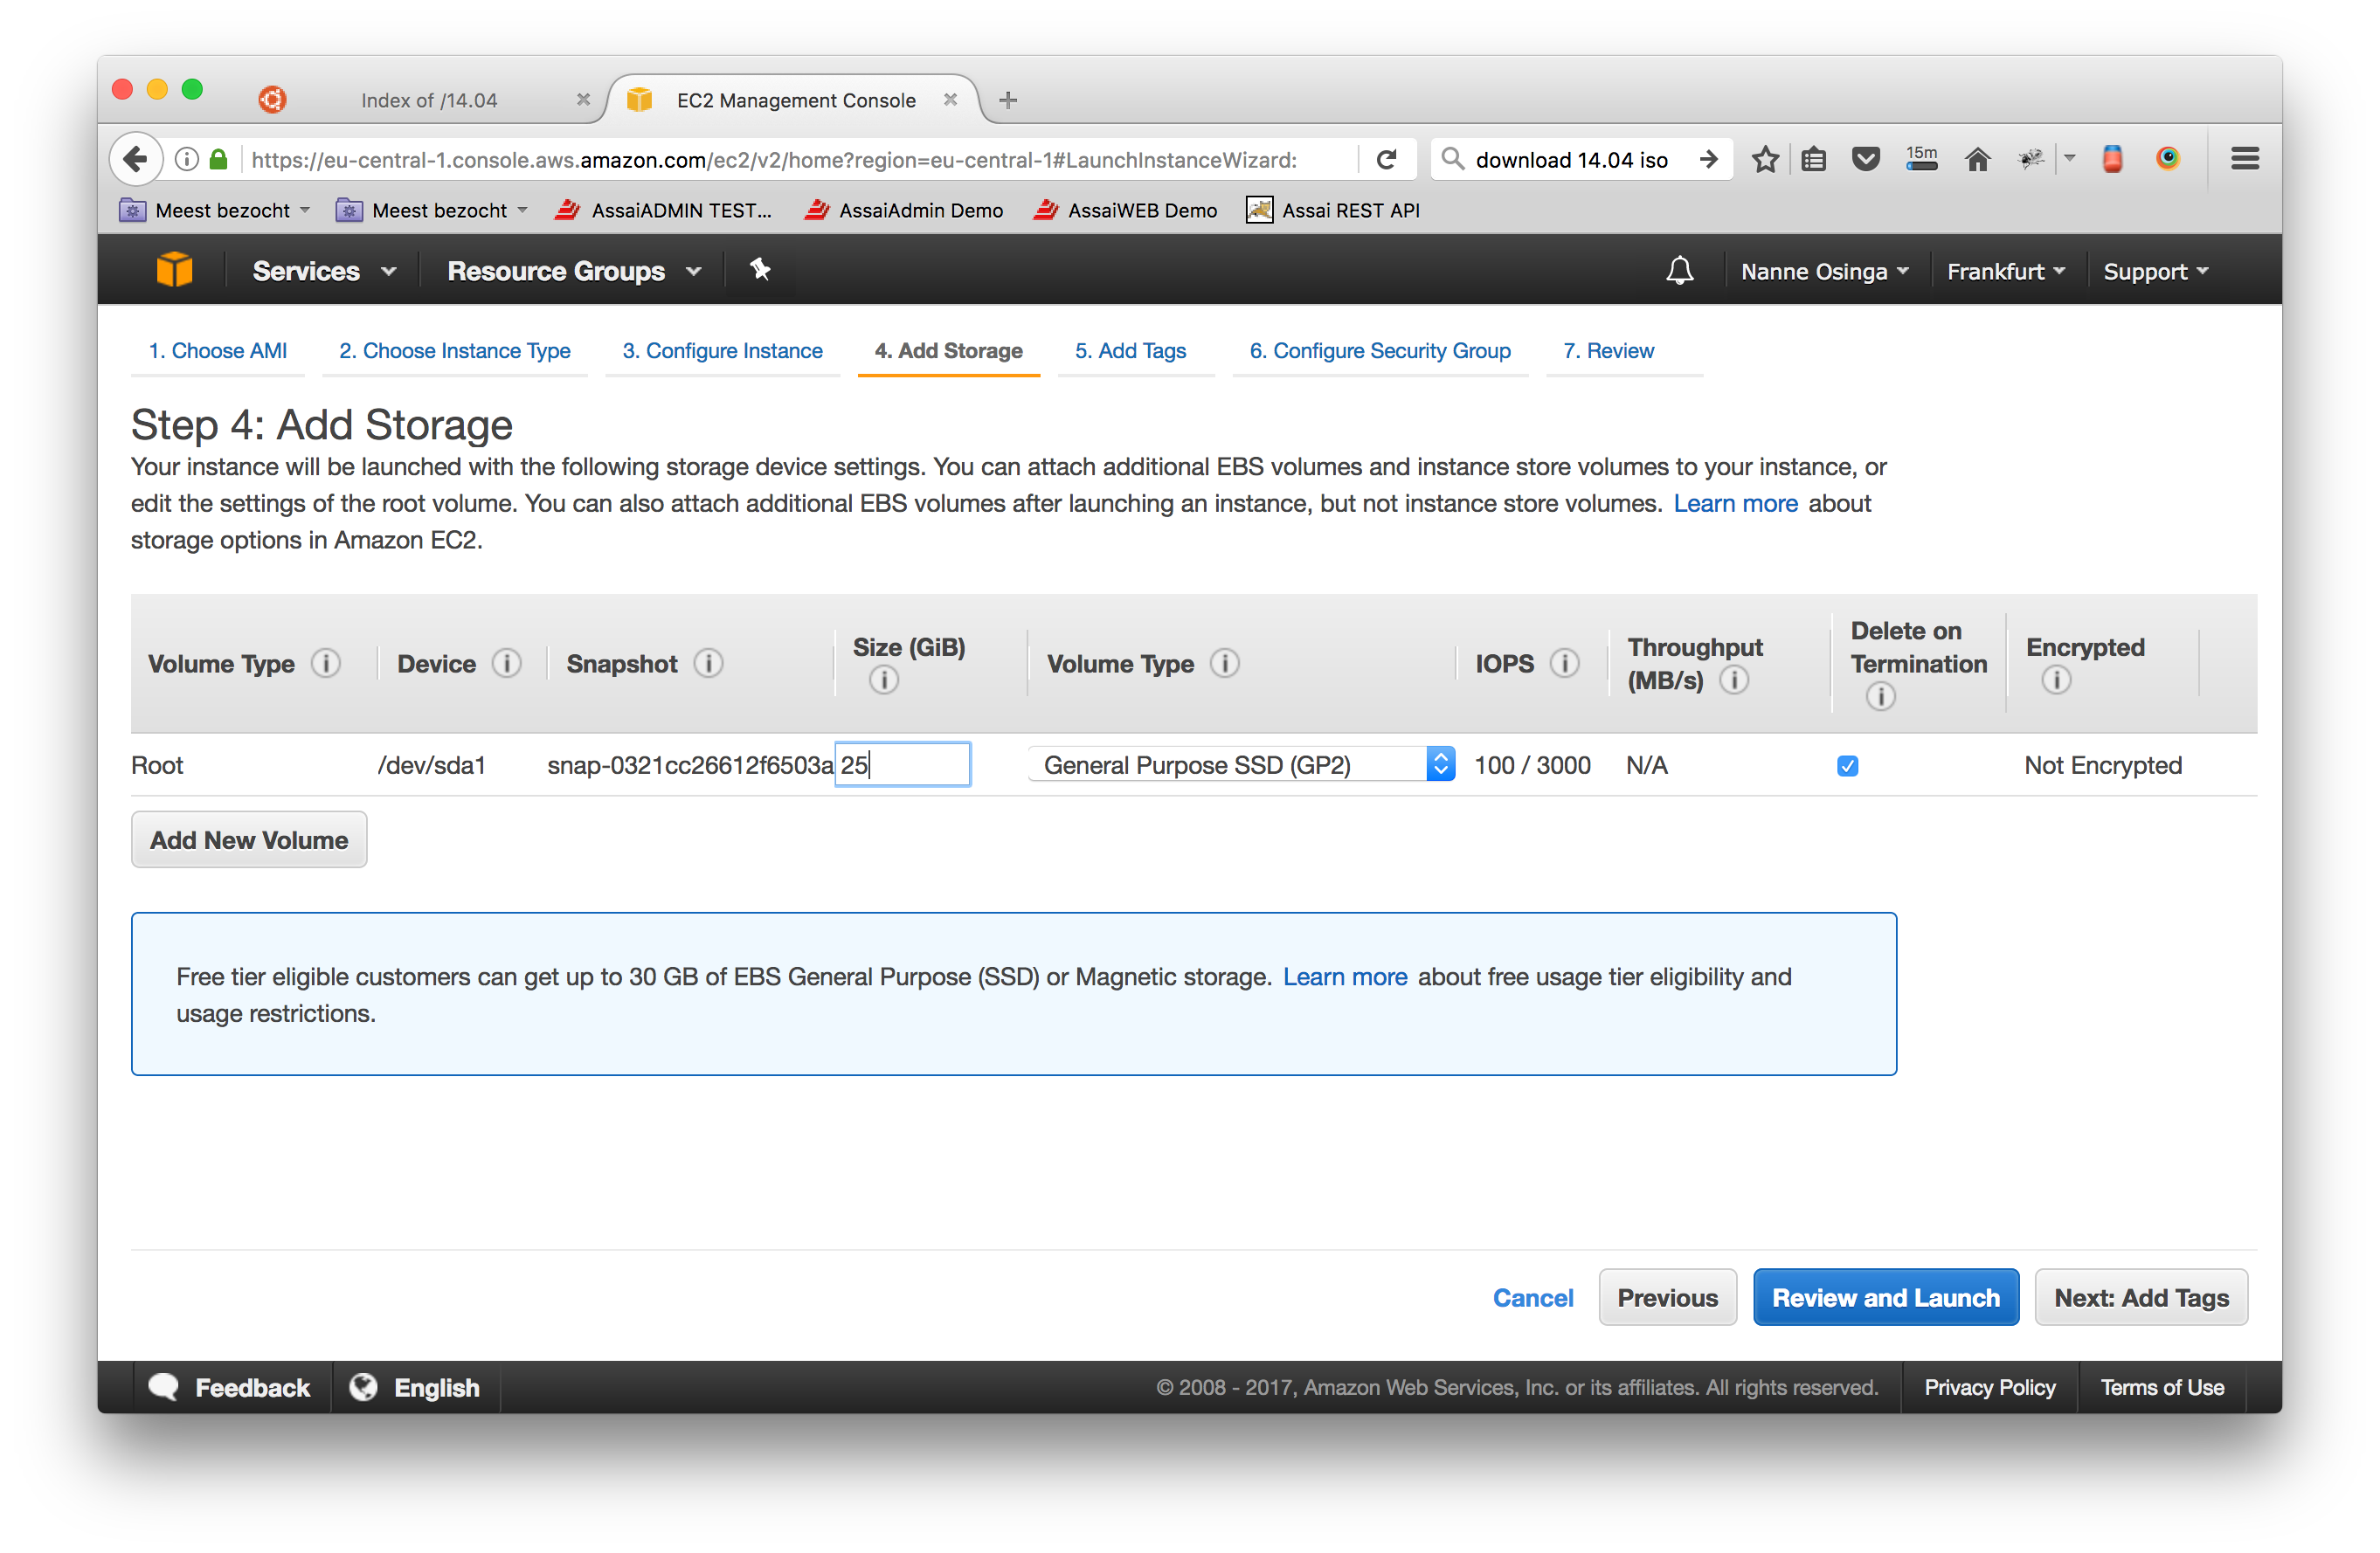Close the EC2 Management Console tab
Viewport: 2380px width, 1553px height.
(x=951, y=100)
